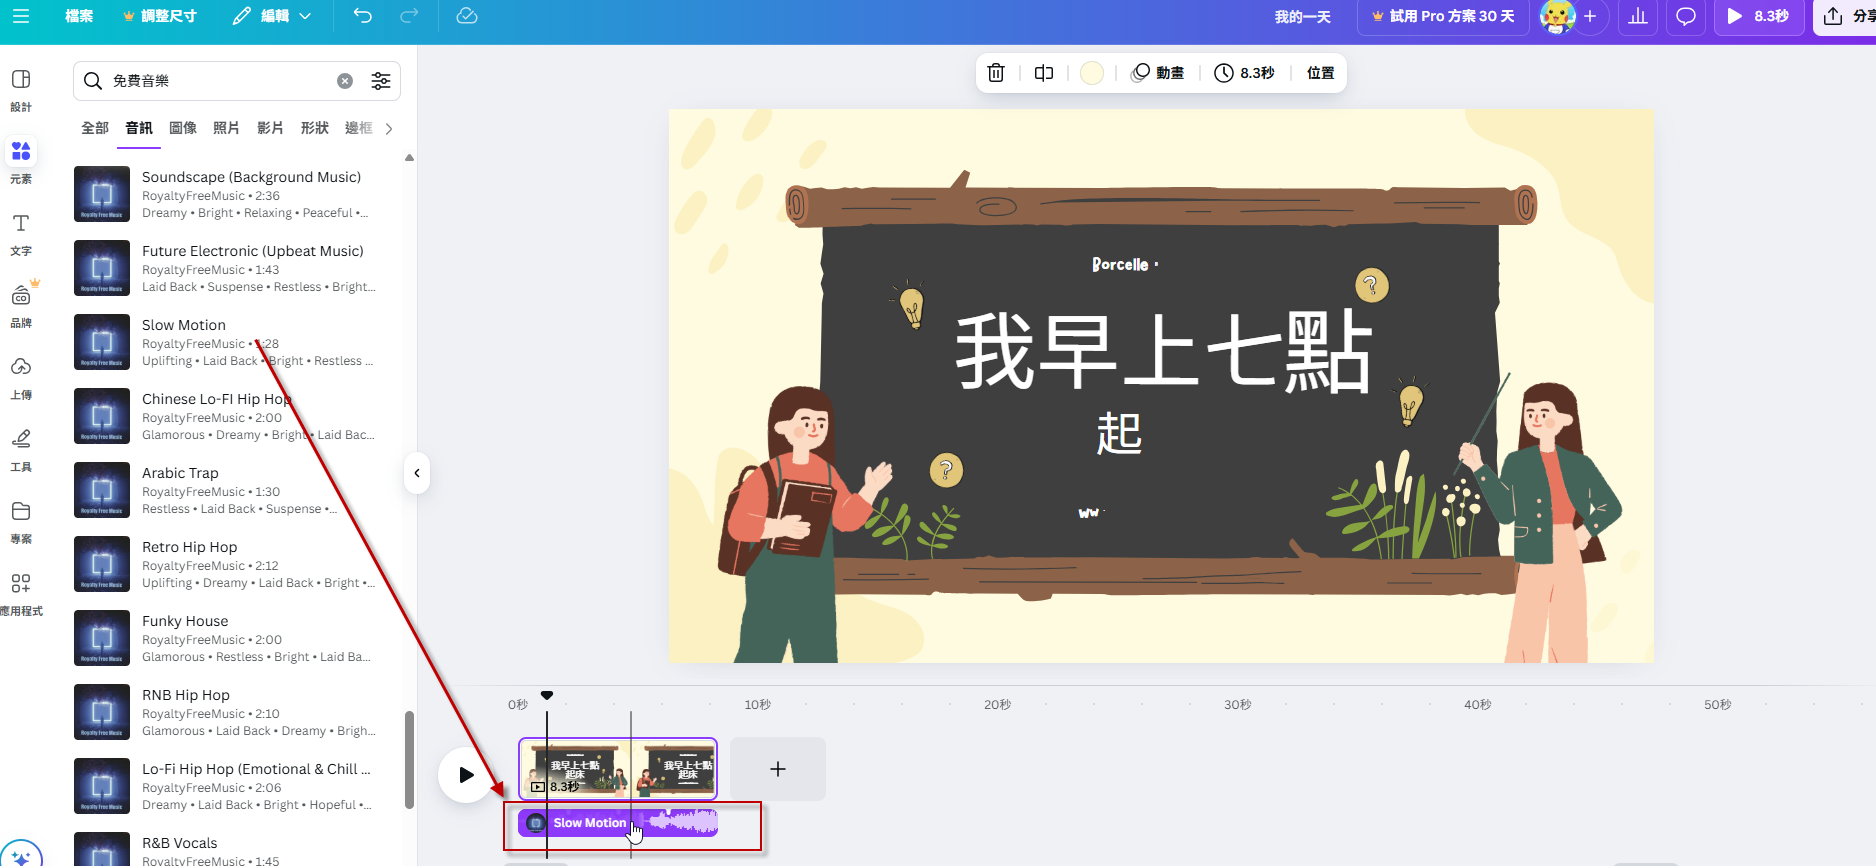Switch to the 影片 tab
1876x866 pixels.
271,128
